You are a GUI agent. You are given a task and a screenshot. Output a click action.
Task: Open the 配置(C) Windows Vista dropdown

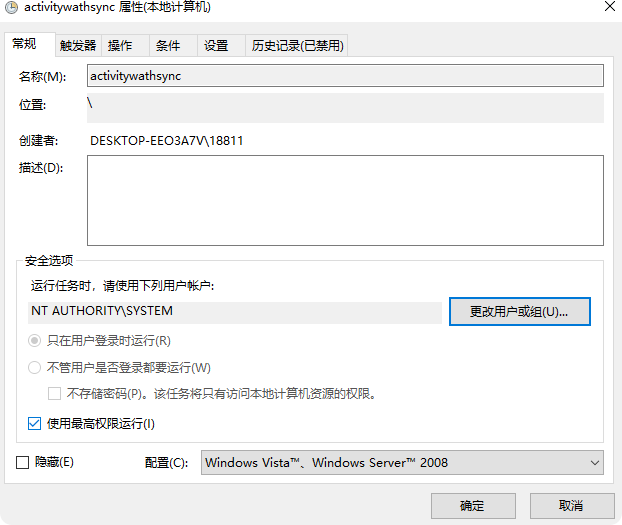pos(402,463)
